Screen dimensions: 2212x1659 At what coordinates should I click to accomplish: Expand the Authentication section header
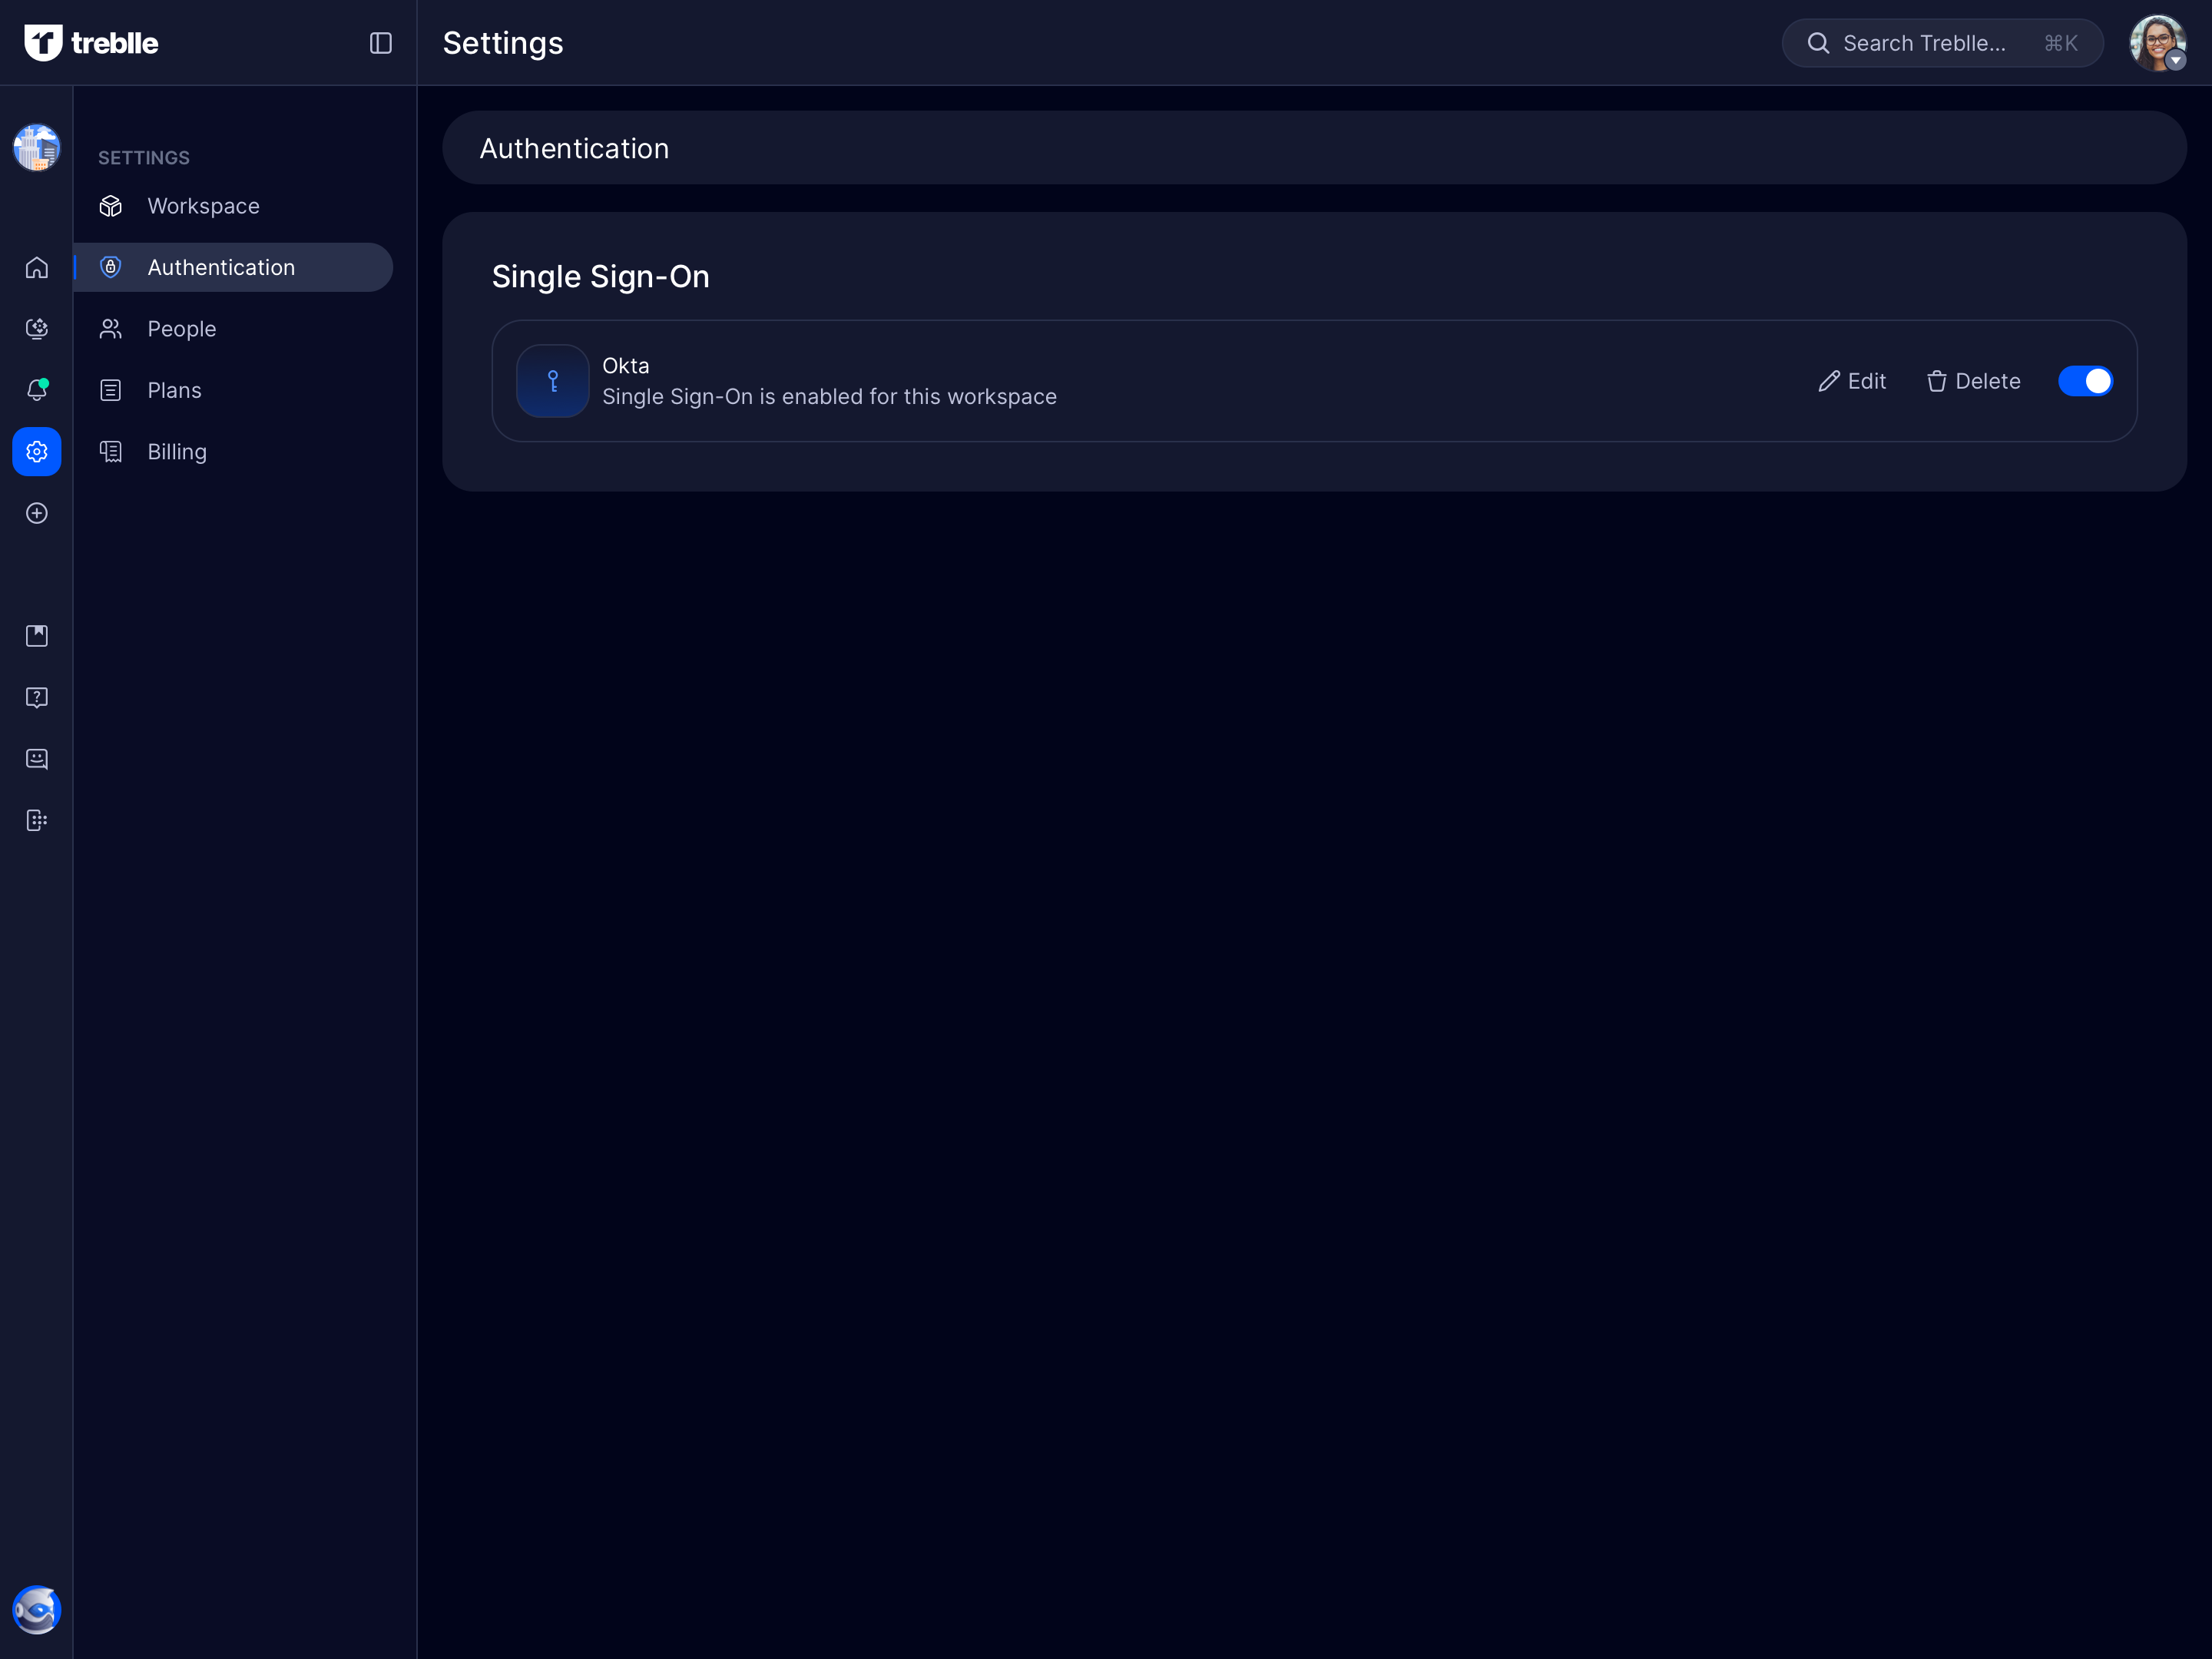1312,148
